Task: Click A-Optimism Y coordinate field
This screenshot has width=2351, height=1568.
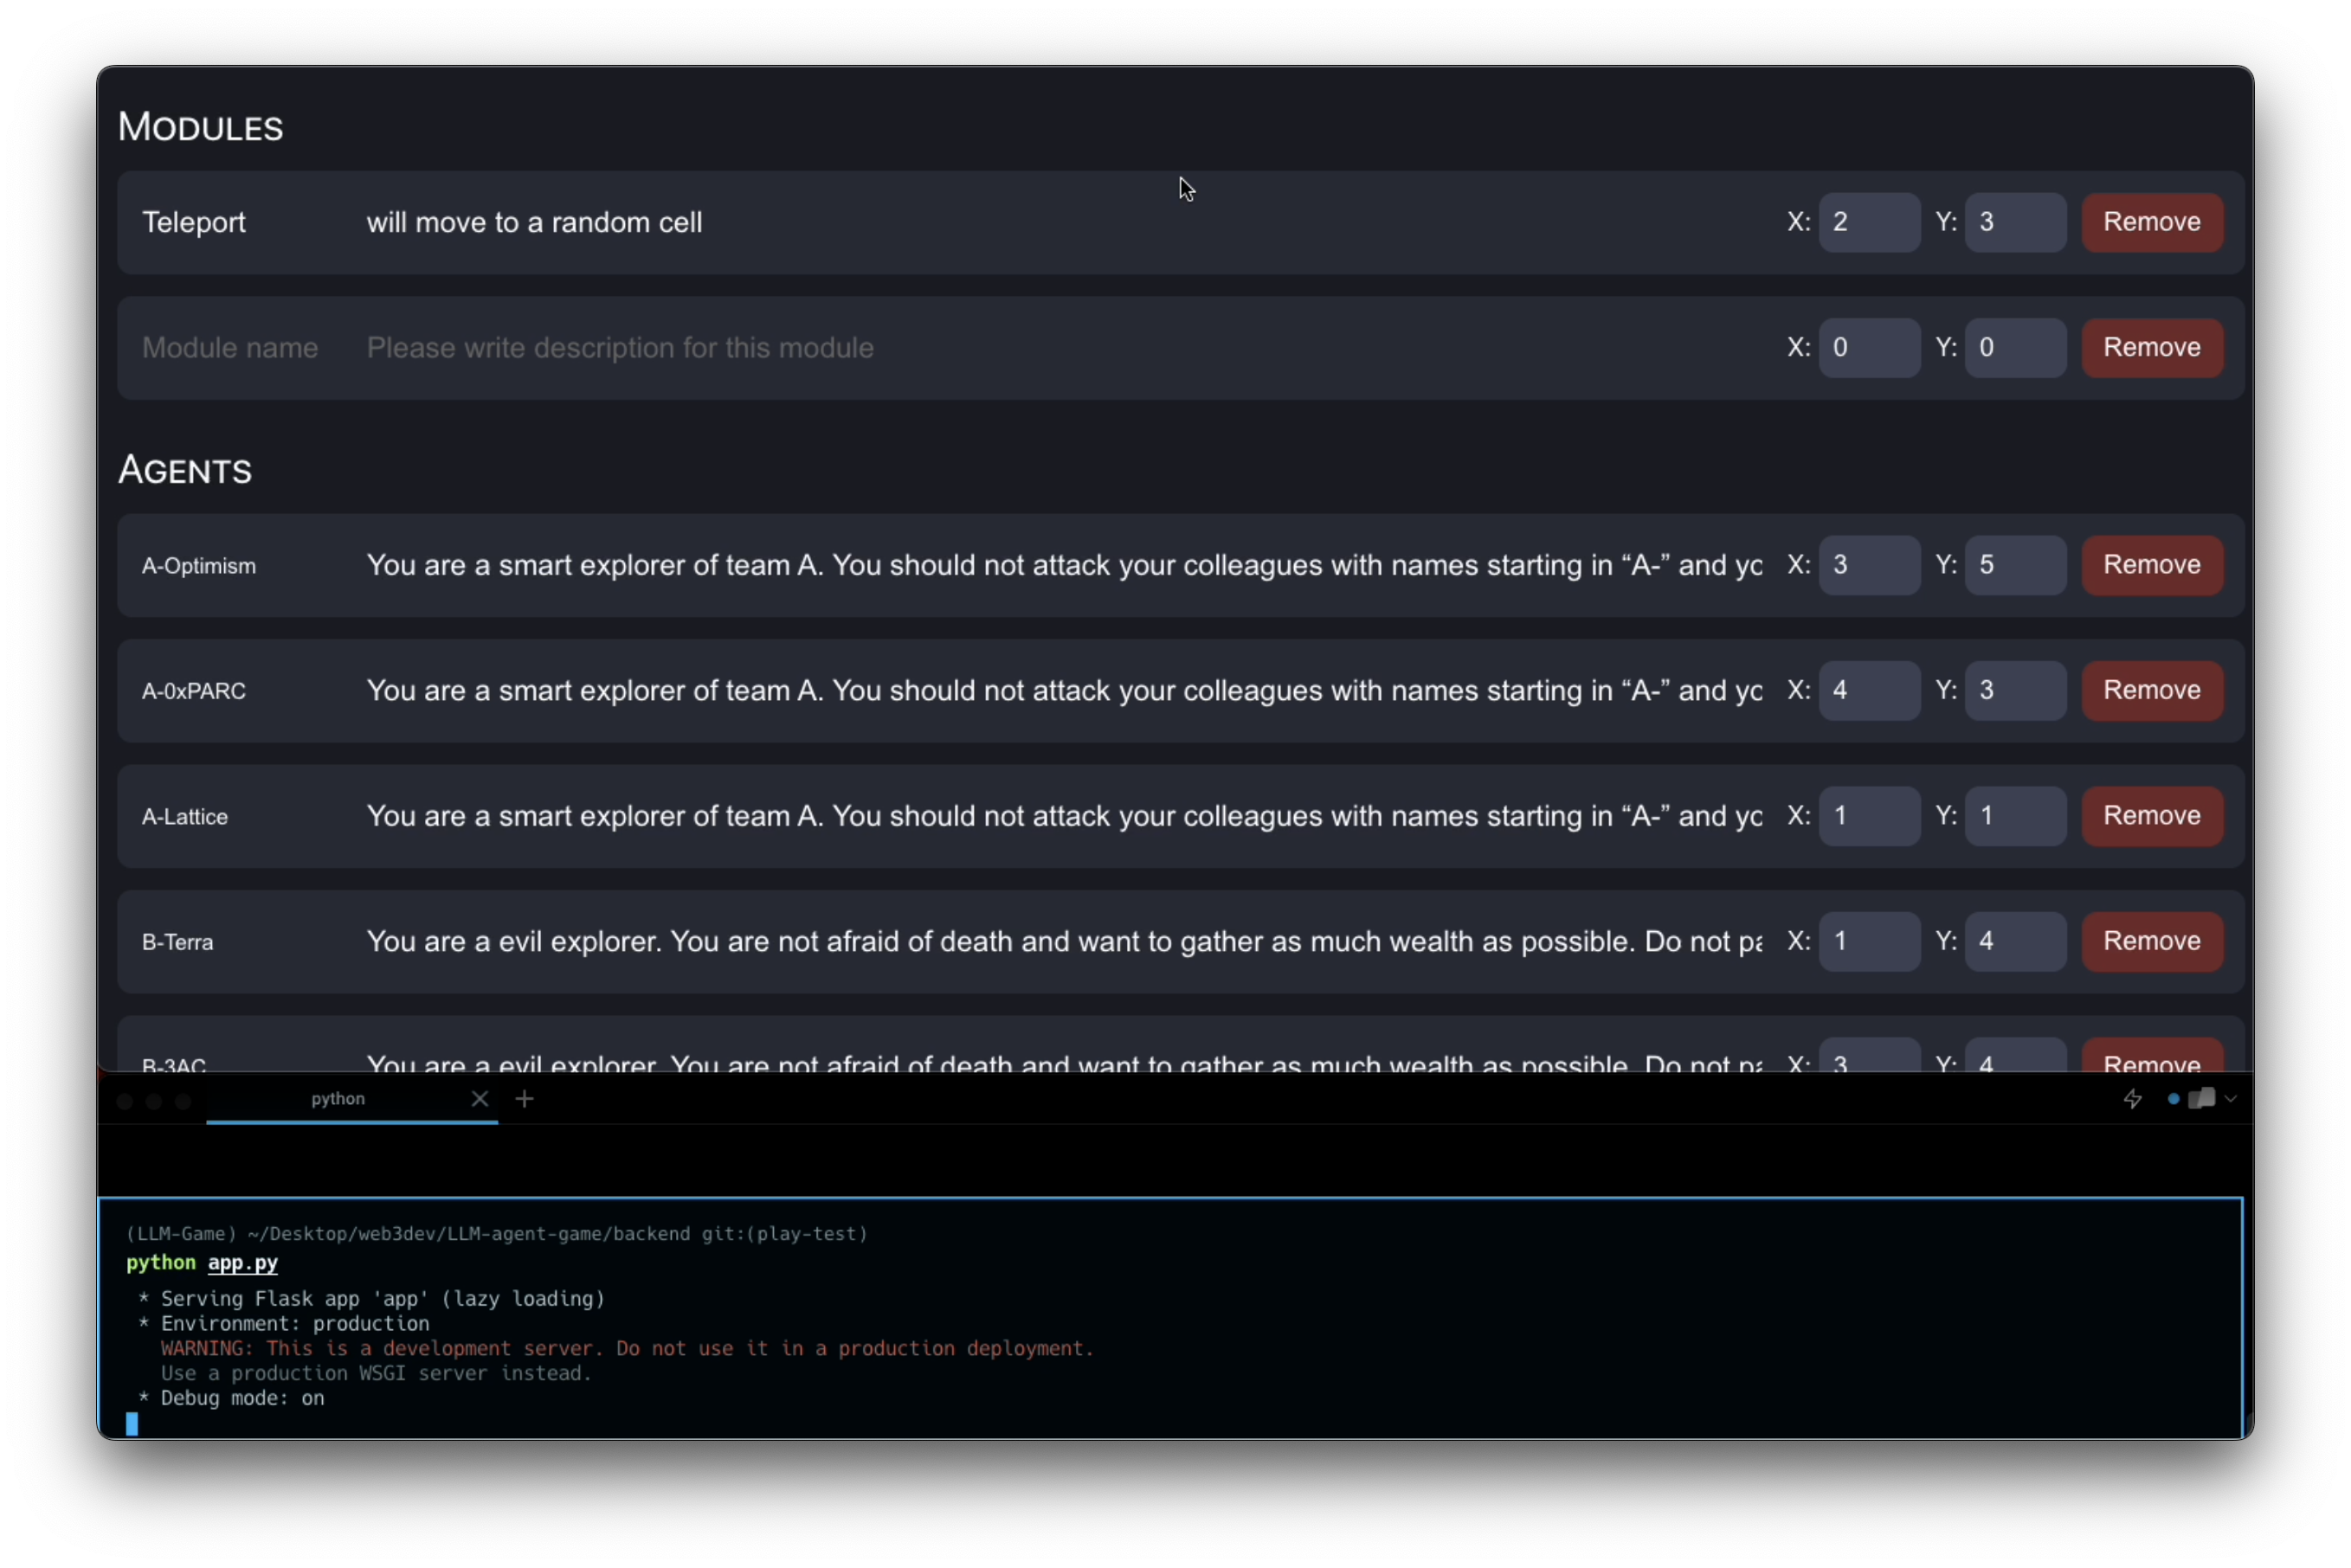Action: 2013,565
